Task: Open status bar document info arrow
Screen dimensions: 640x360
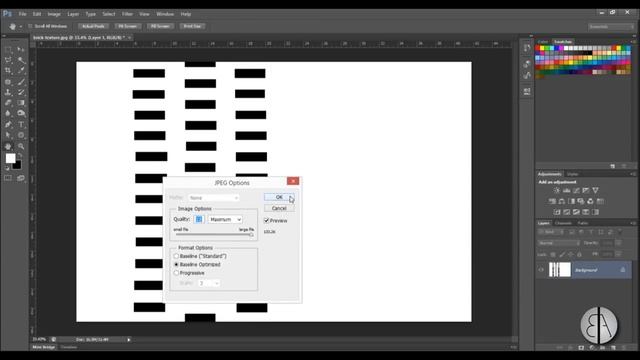Action: pyautogui.click(x=129, y=340)
